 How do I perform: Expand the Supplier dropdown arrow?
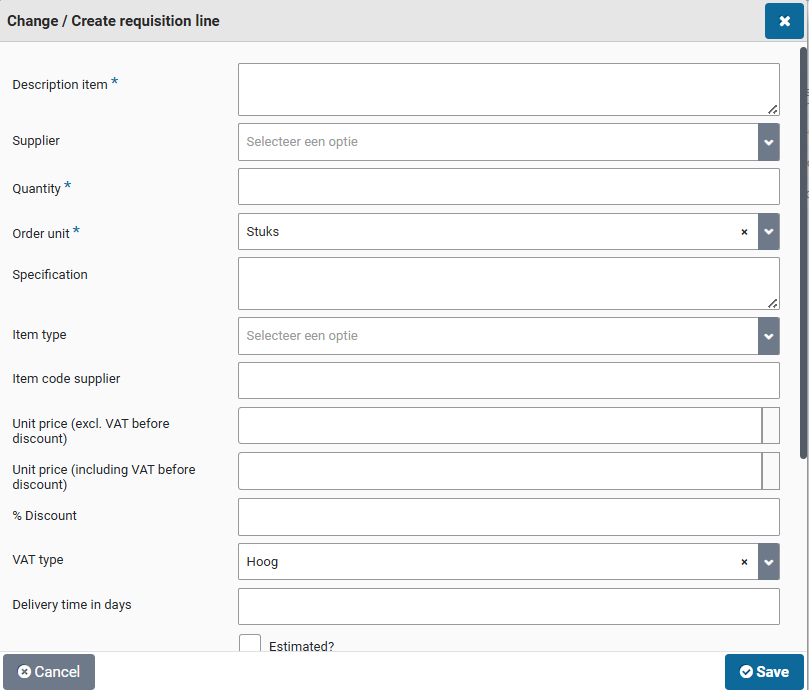[768, 142]
